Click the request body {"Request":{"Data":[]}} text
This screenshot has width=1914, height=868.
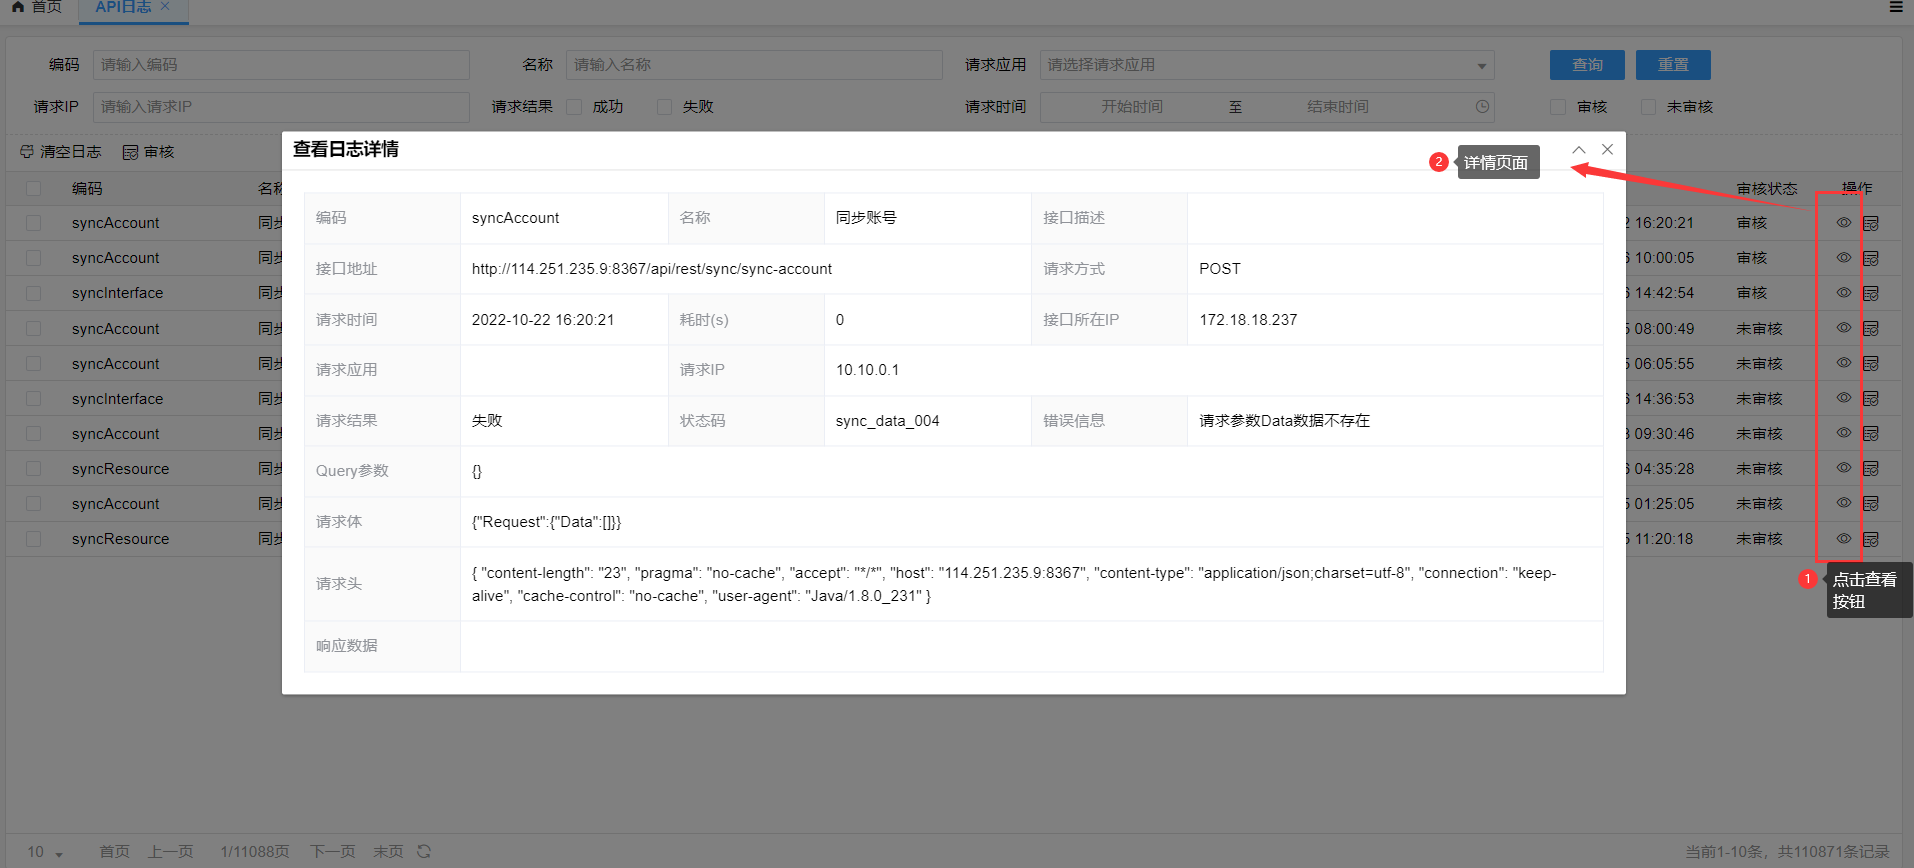(x=547, y=522)
